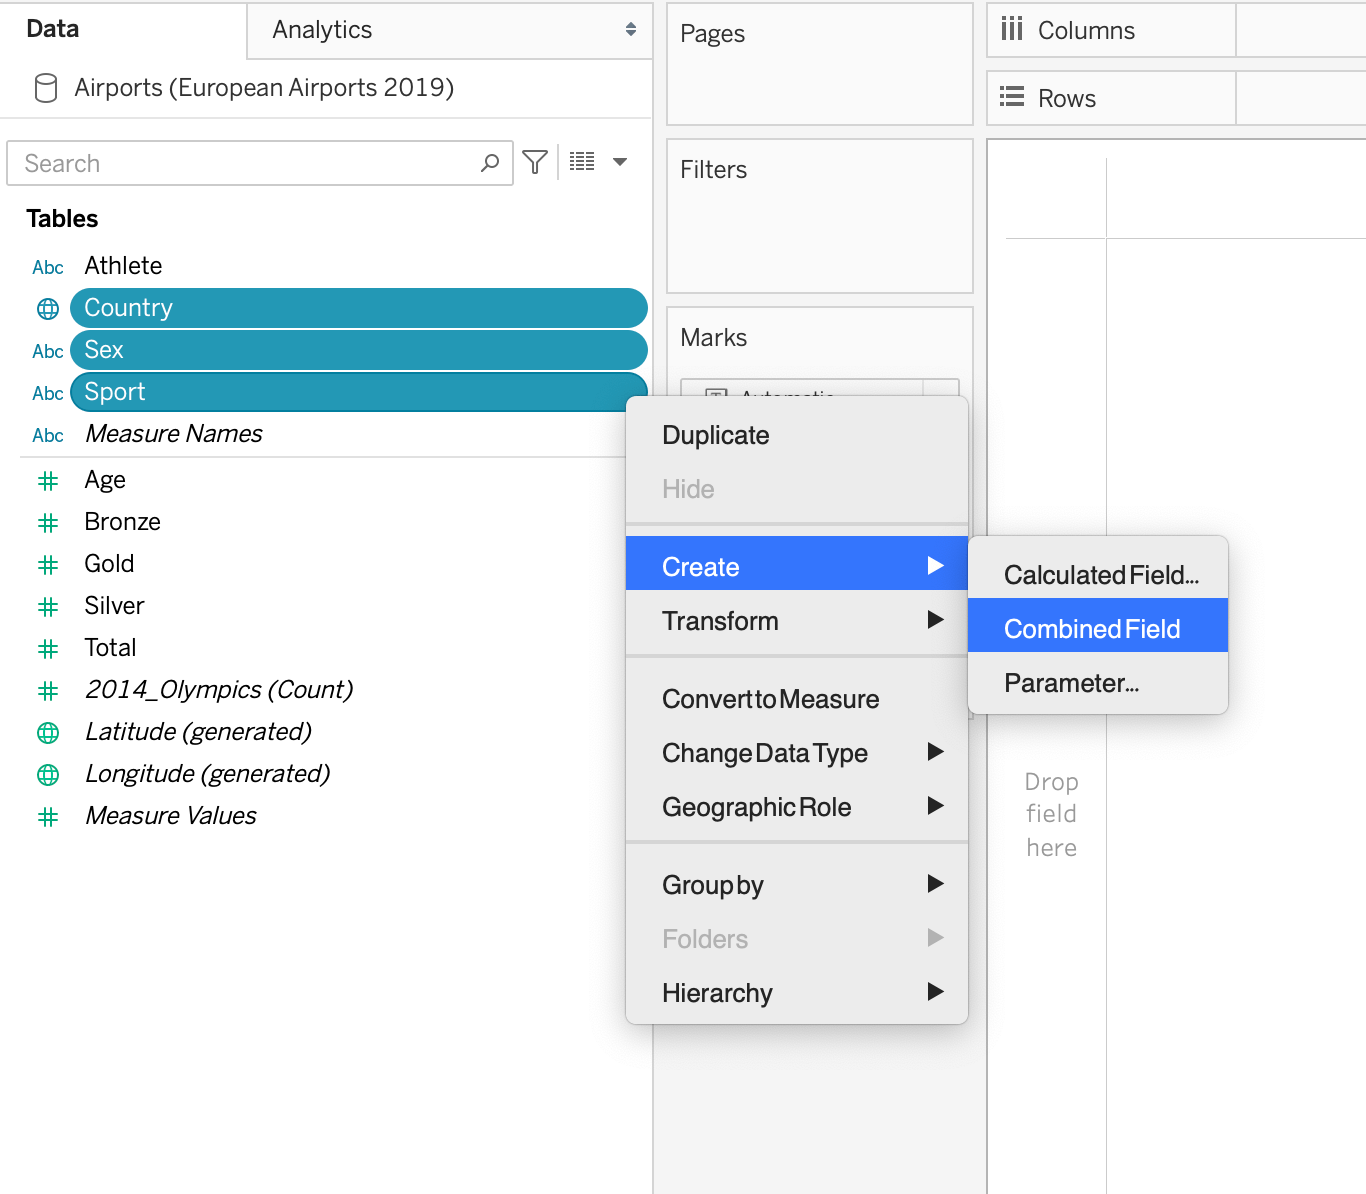Click the Abc type icon beside Athlete
Screen dimensions: 1366x1194
[x=48, y=267]
